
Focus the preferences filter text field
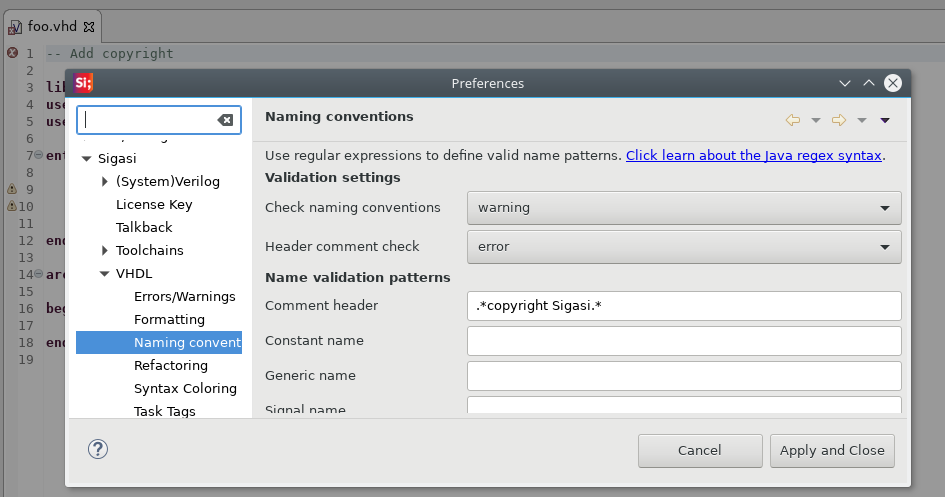(148, 120)
